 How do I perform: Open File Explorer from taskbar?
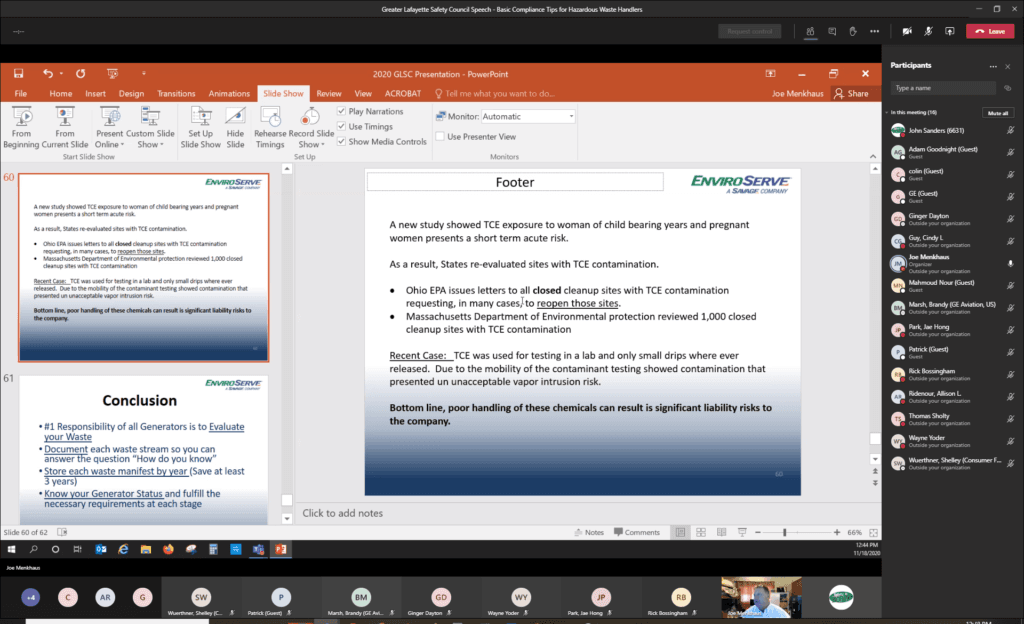(x=146, y=549)
